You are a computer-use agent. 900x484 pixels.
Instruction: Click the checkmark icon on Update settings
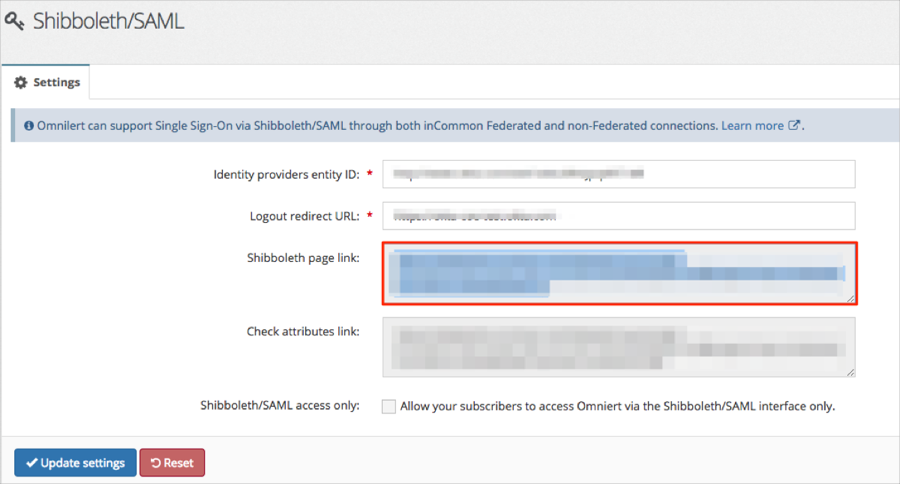pos(32,463)
